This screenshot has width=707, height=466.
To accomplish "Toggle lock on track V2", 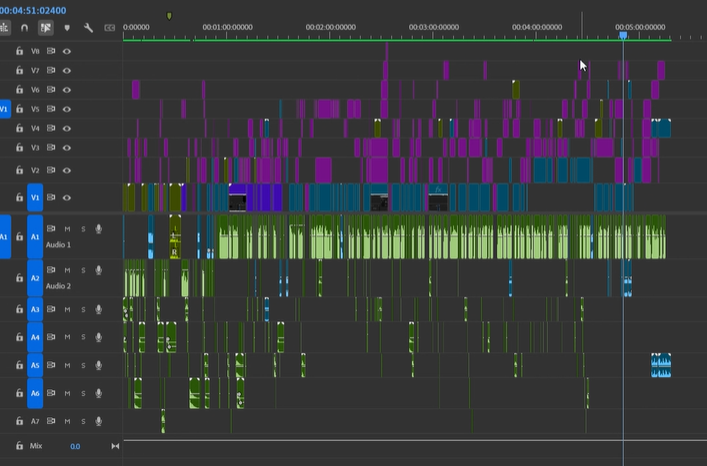I will 19,170.
